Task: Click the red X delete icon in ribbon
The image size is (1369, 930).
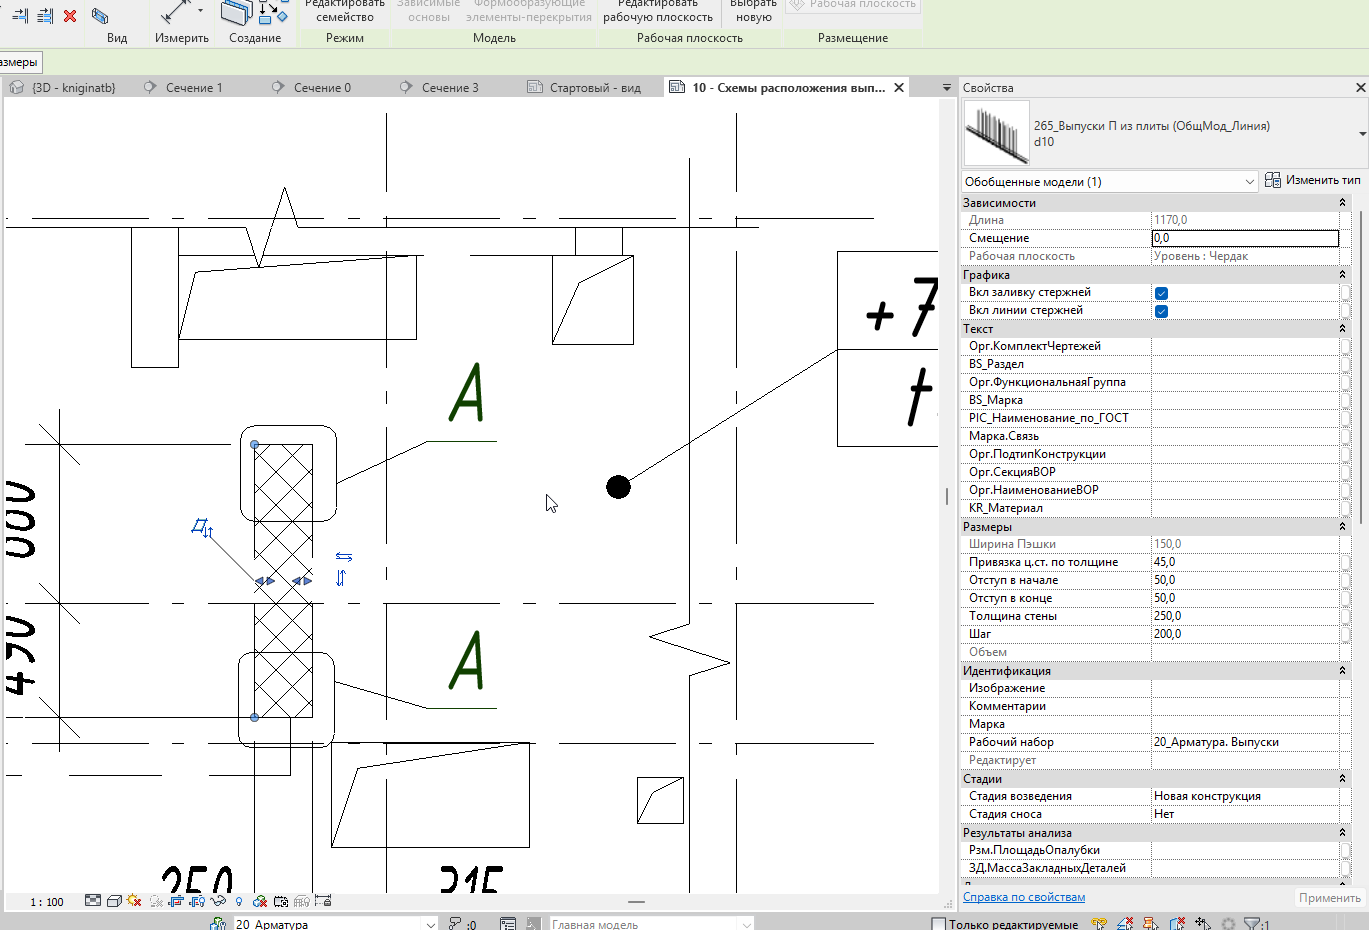Action: 70,16
